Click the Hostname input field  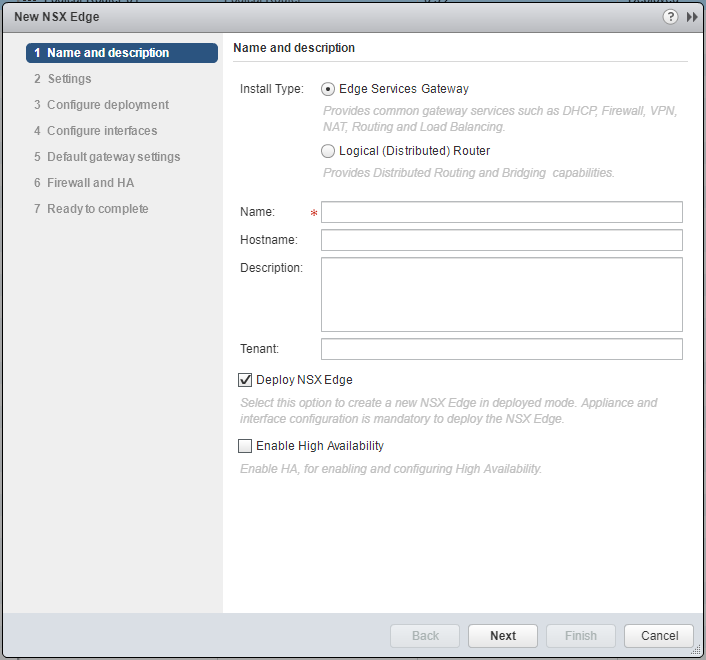(x=501, y=240)
